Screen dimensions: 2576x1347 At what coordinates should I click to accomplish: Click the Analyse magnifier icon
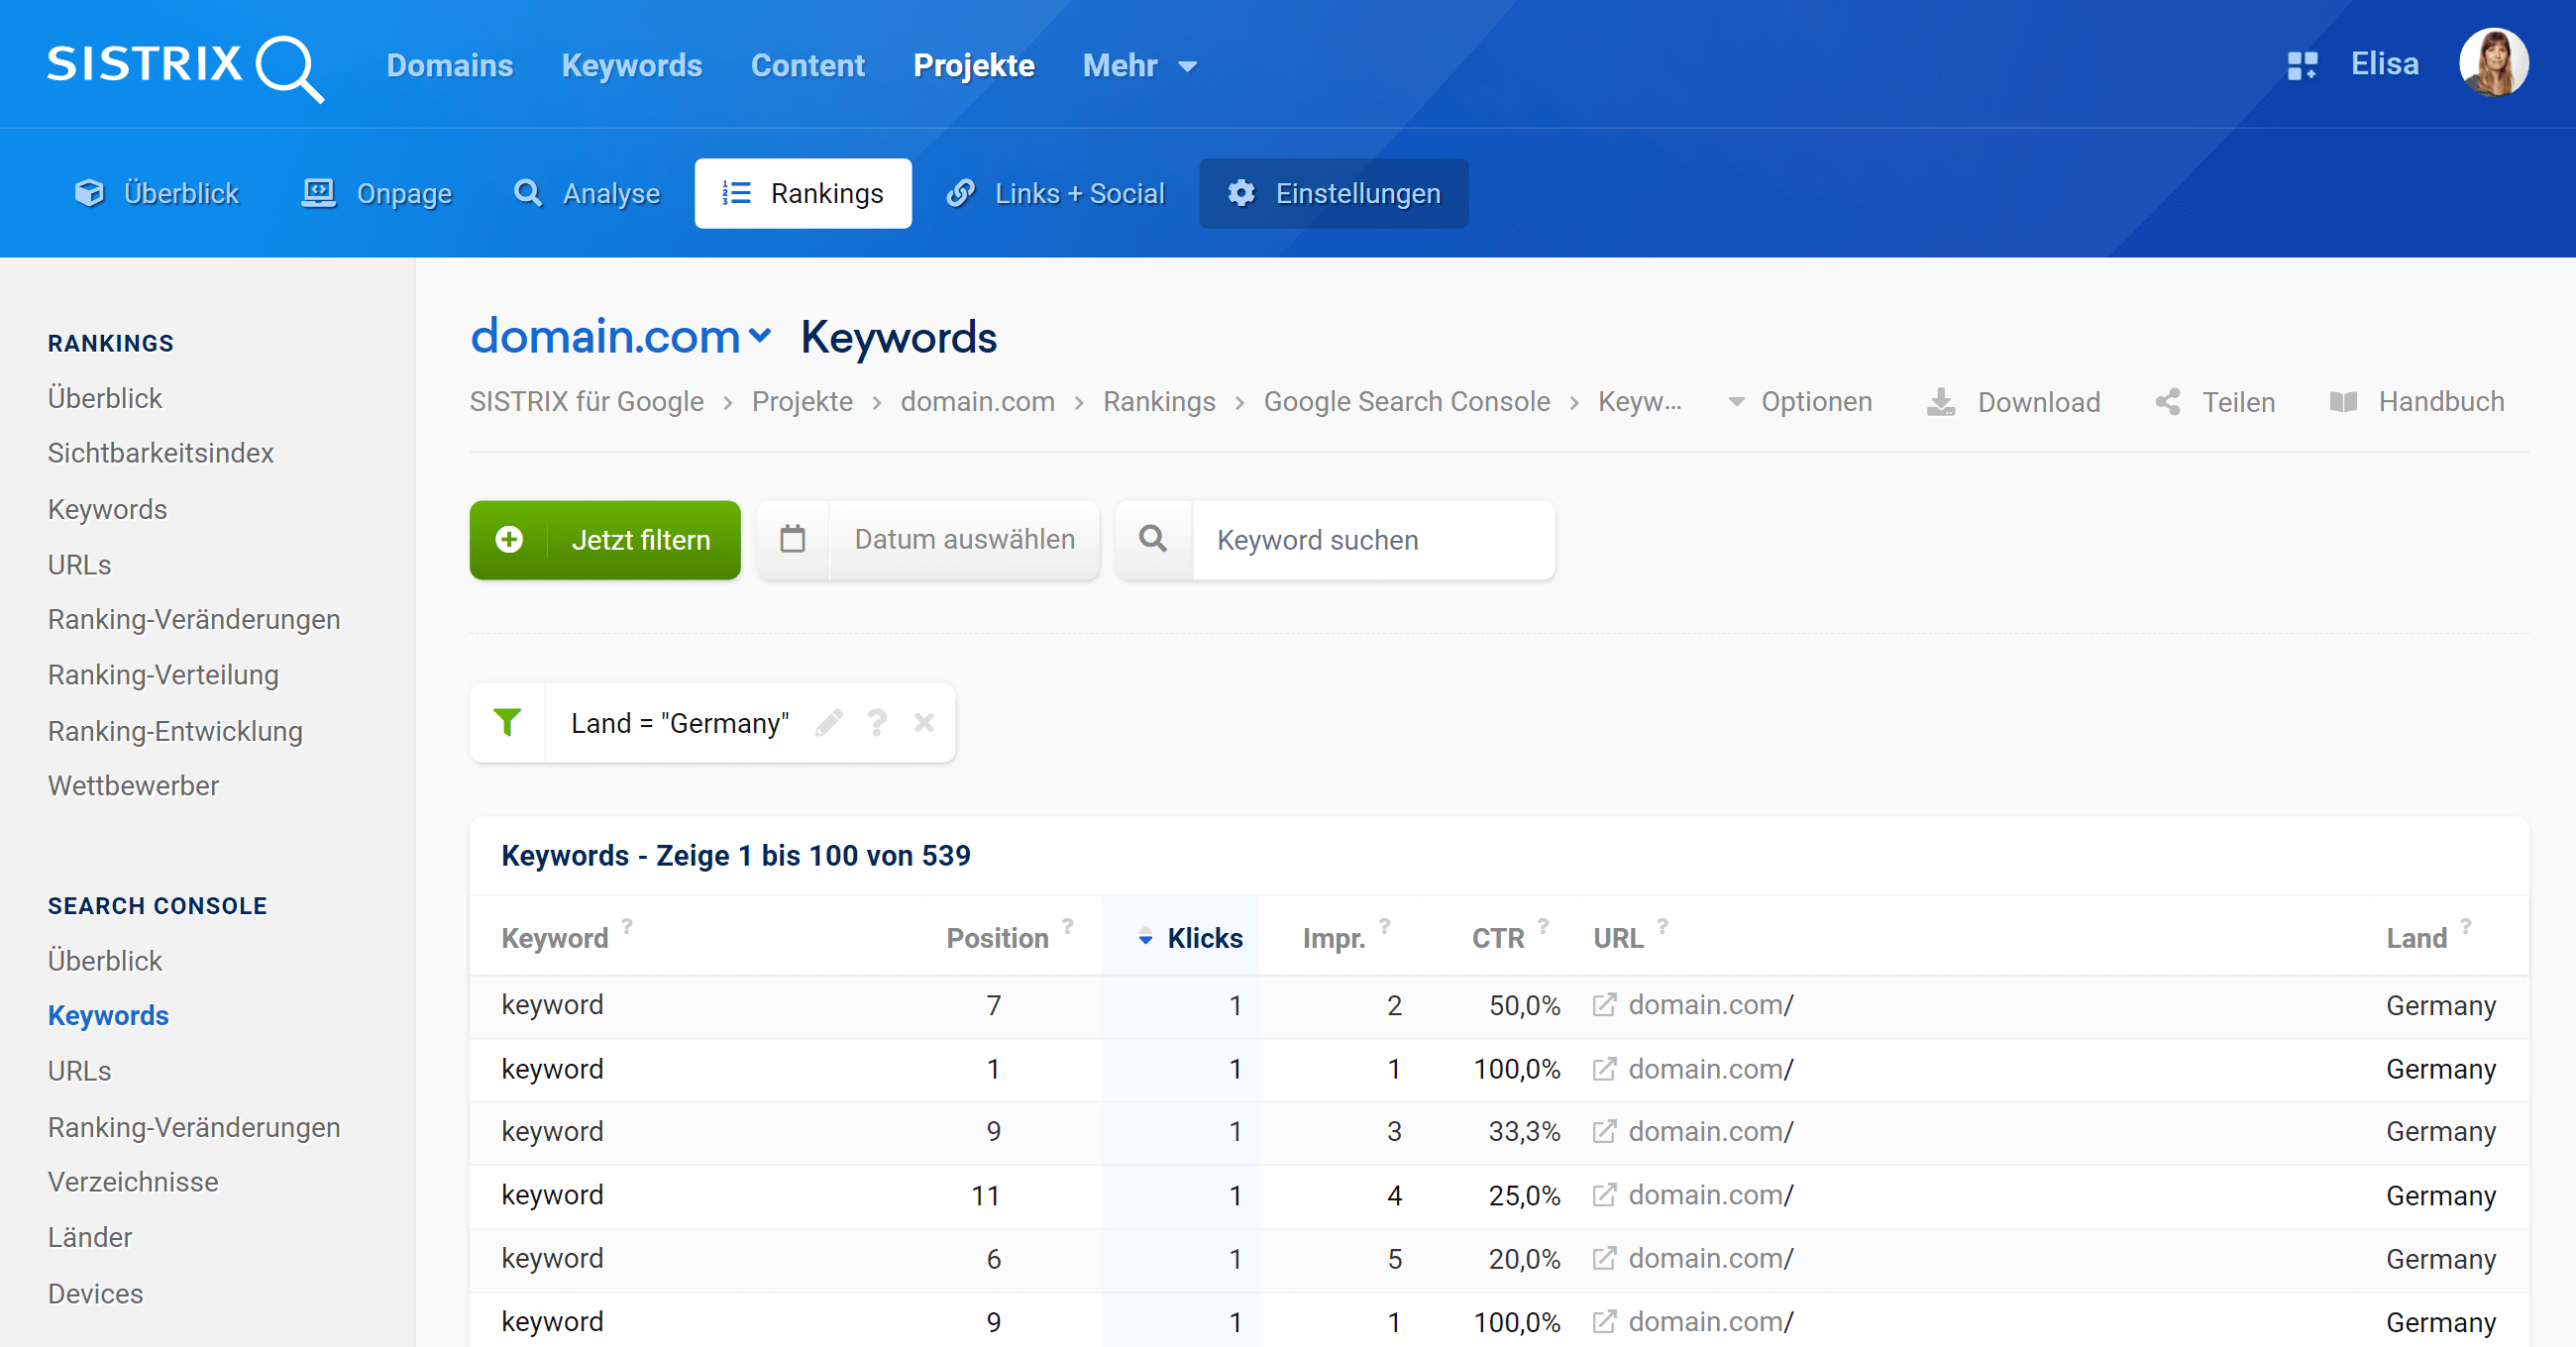528,193
